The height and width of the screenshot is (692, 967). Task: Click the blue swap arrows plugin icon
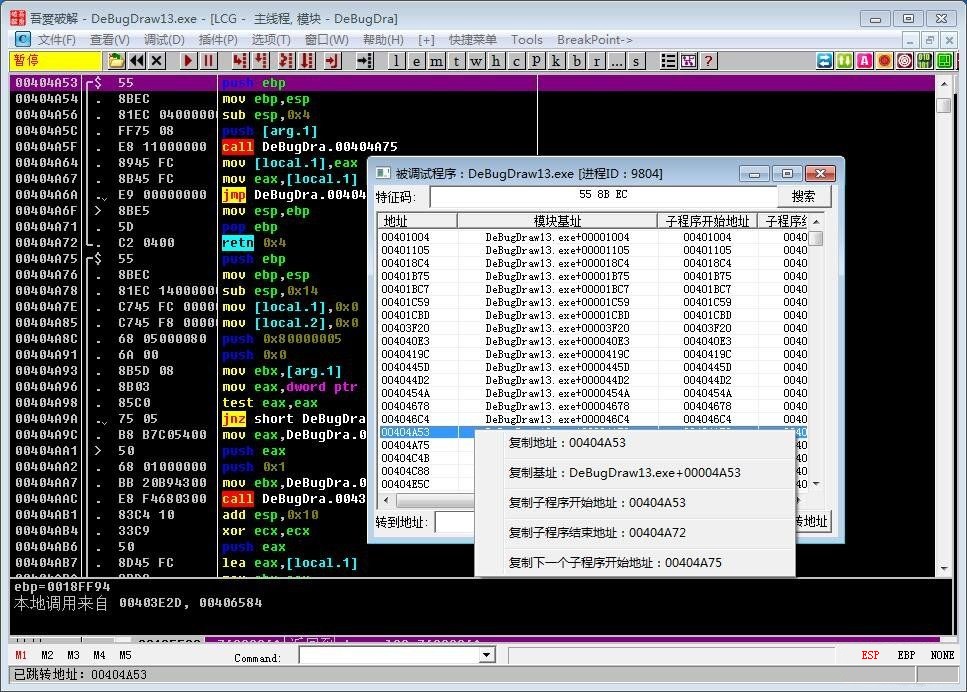825,60
